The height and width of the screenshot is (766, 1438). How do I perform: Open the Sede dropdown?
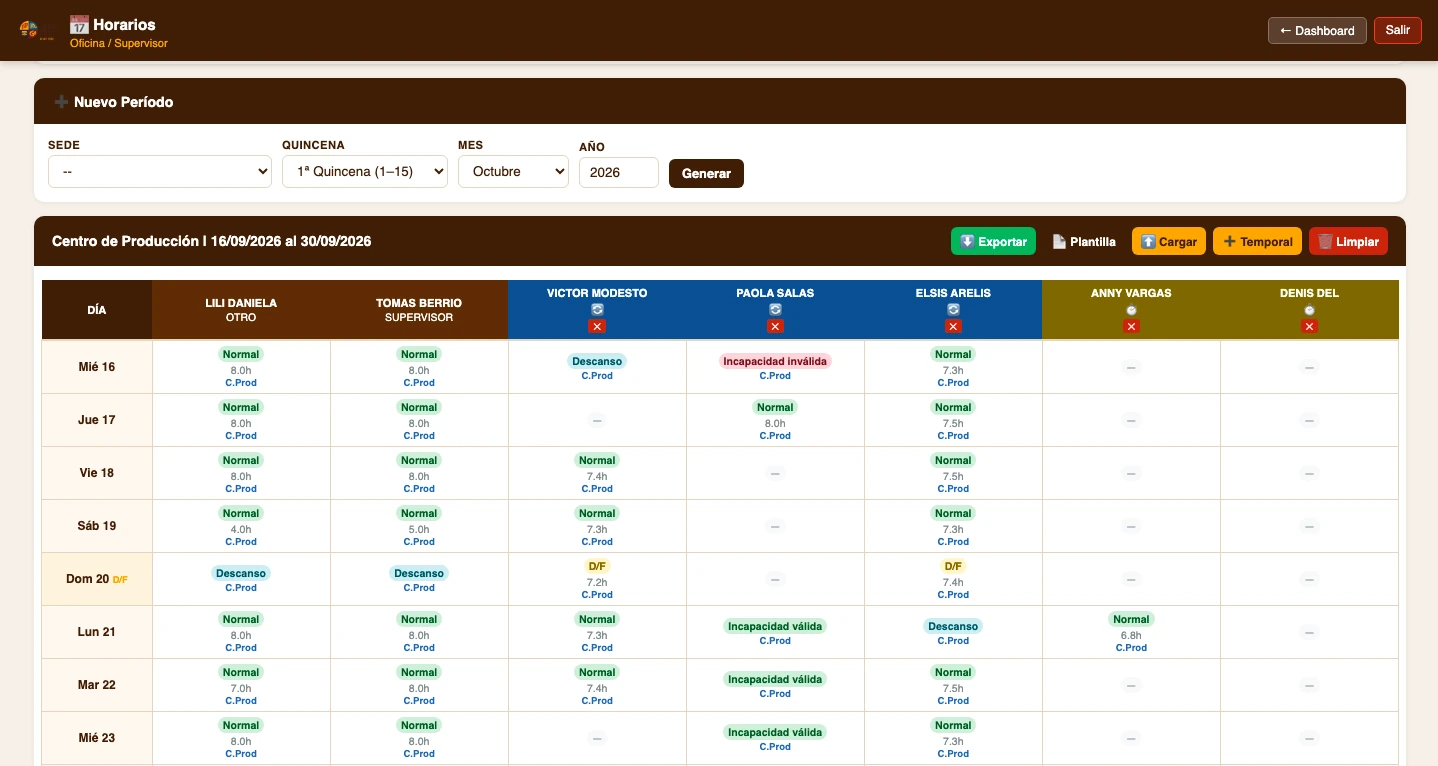pos(160,171)
